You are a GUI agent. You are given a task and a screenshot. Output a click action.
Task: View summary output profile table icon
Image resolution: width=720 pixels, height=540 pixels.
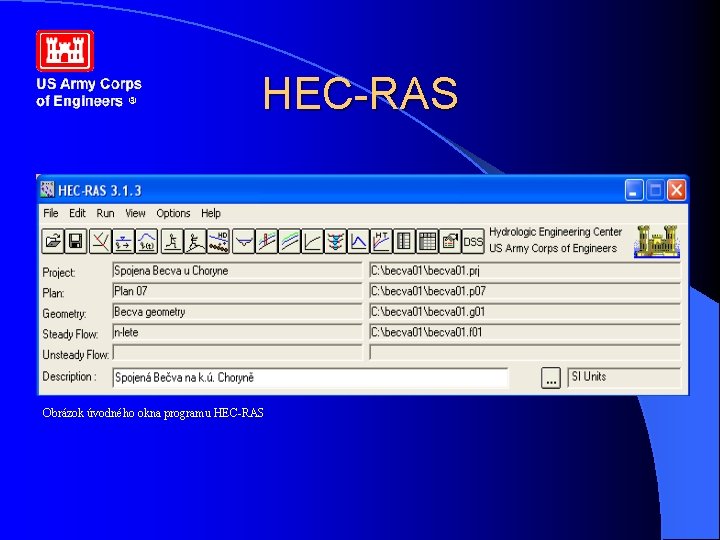click(427, 241)
